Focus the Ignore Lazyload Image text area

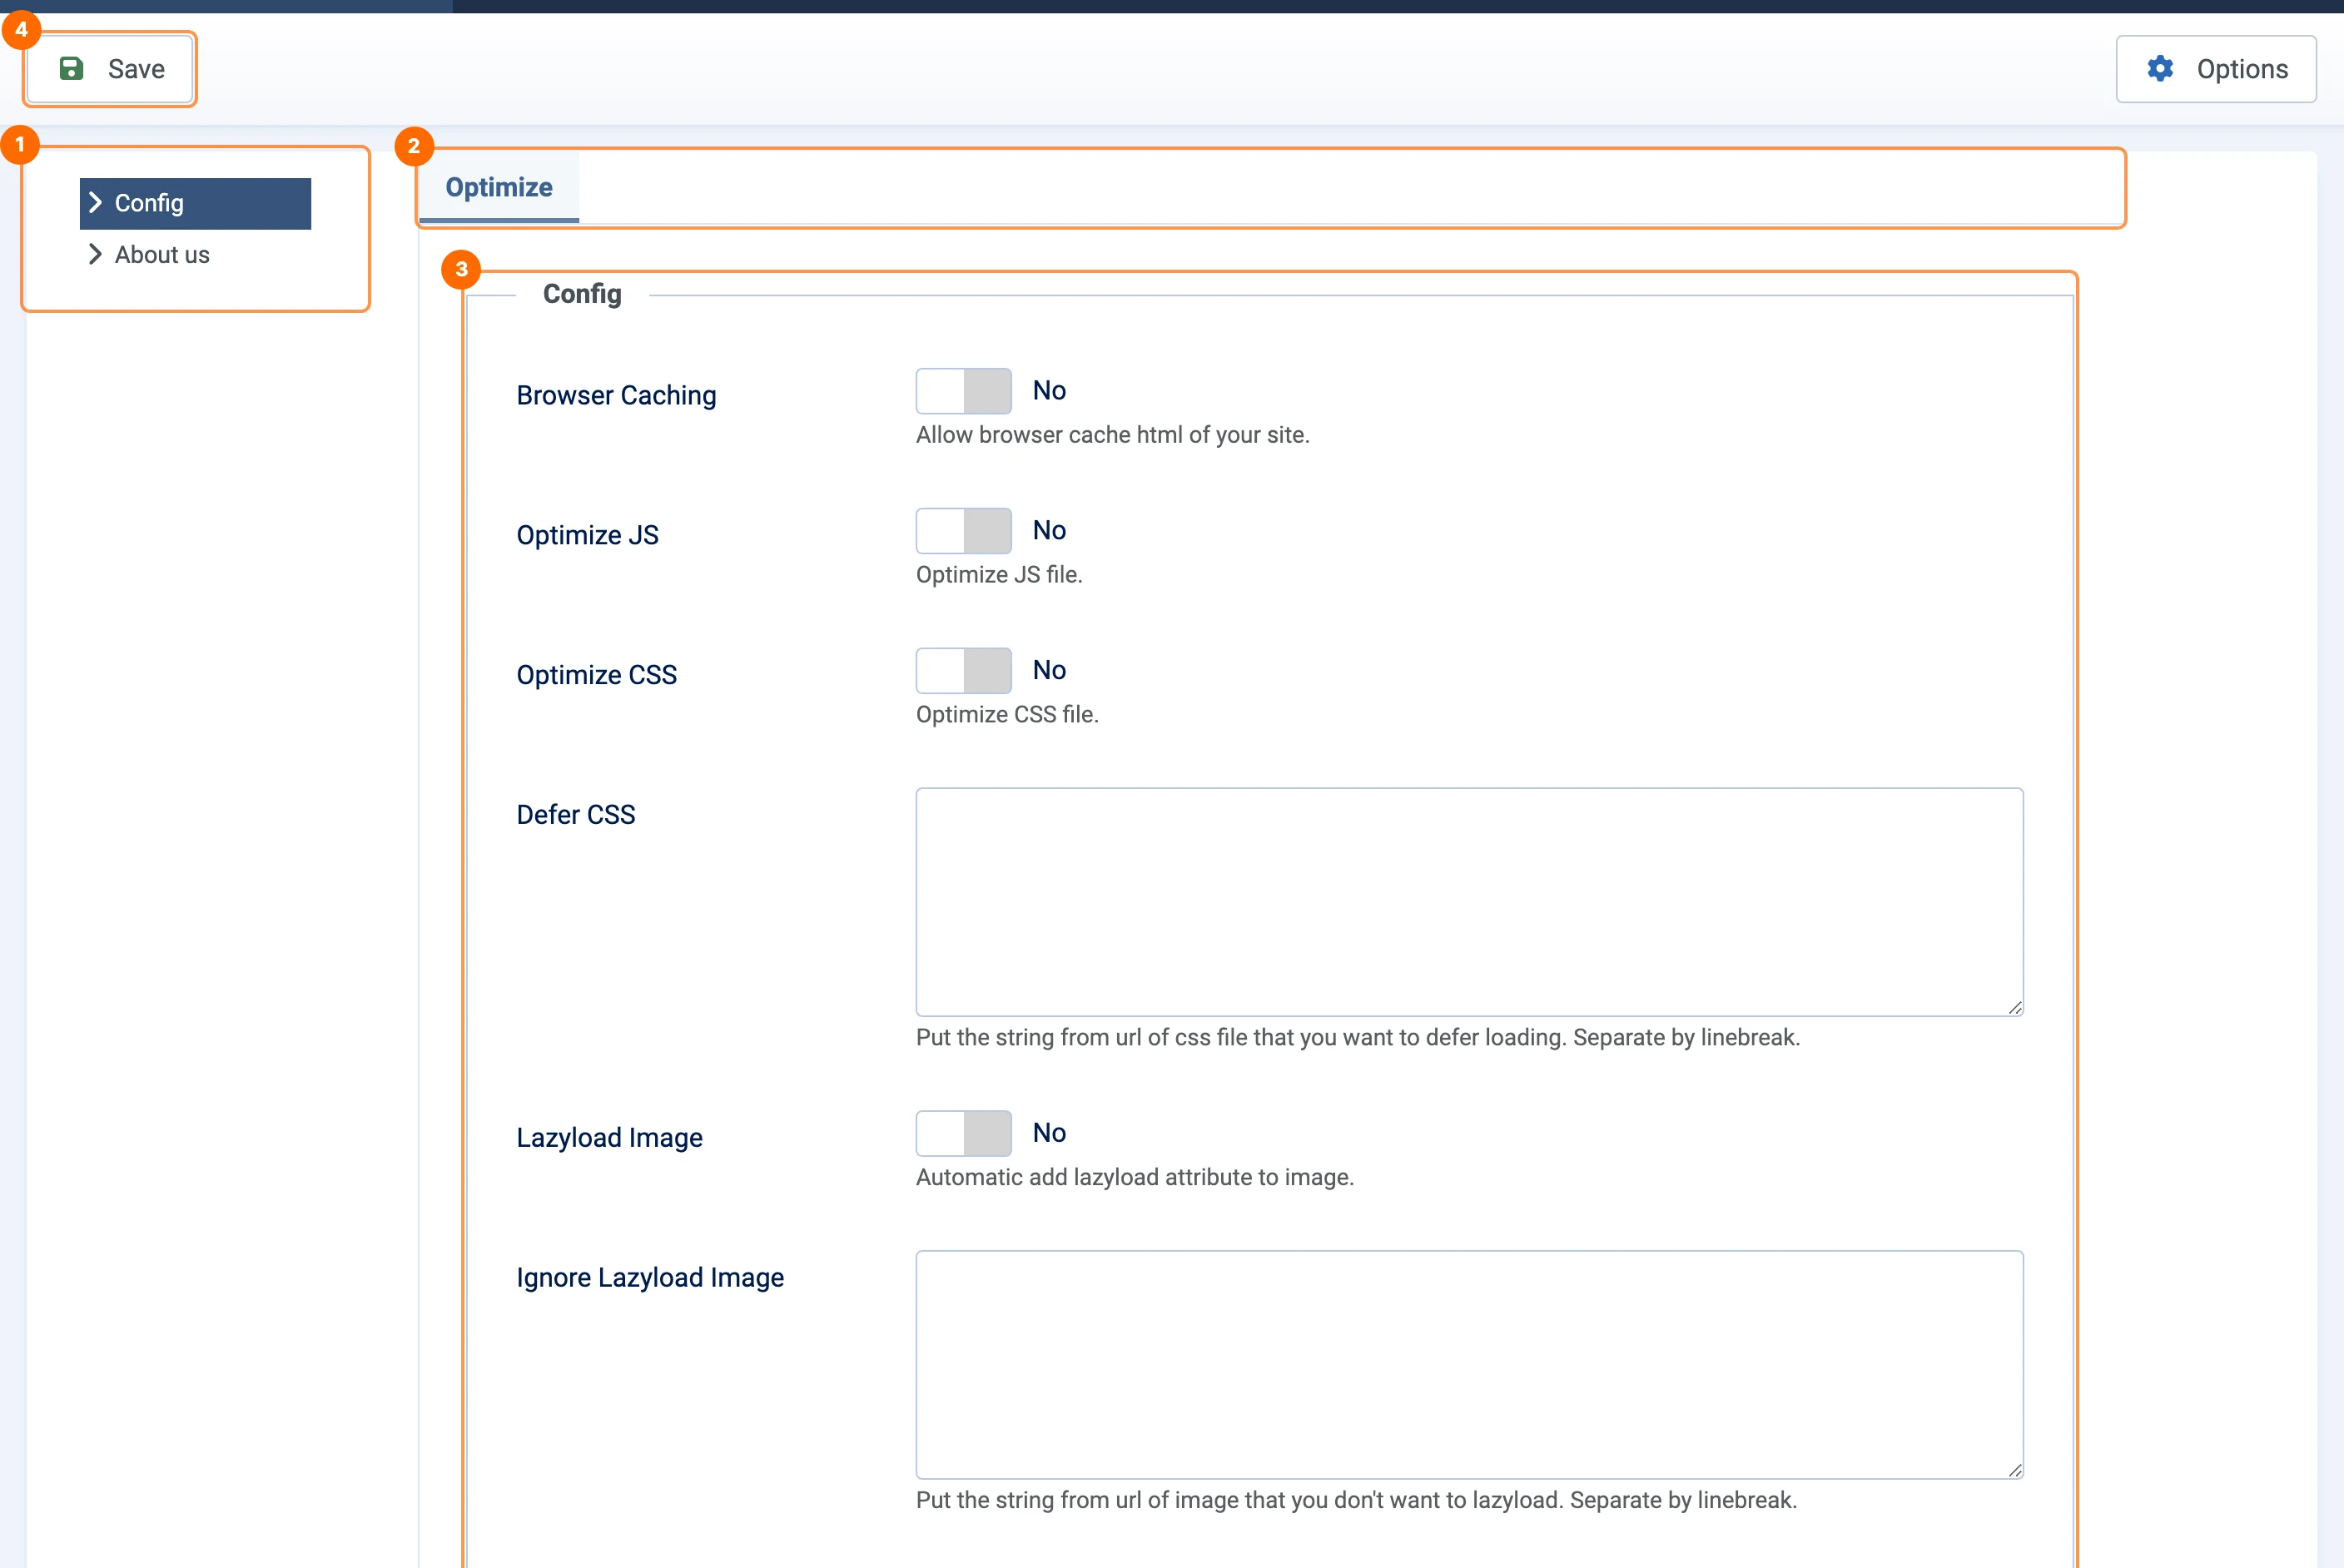pyautogui.click(x=1469, y=1365)
